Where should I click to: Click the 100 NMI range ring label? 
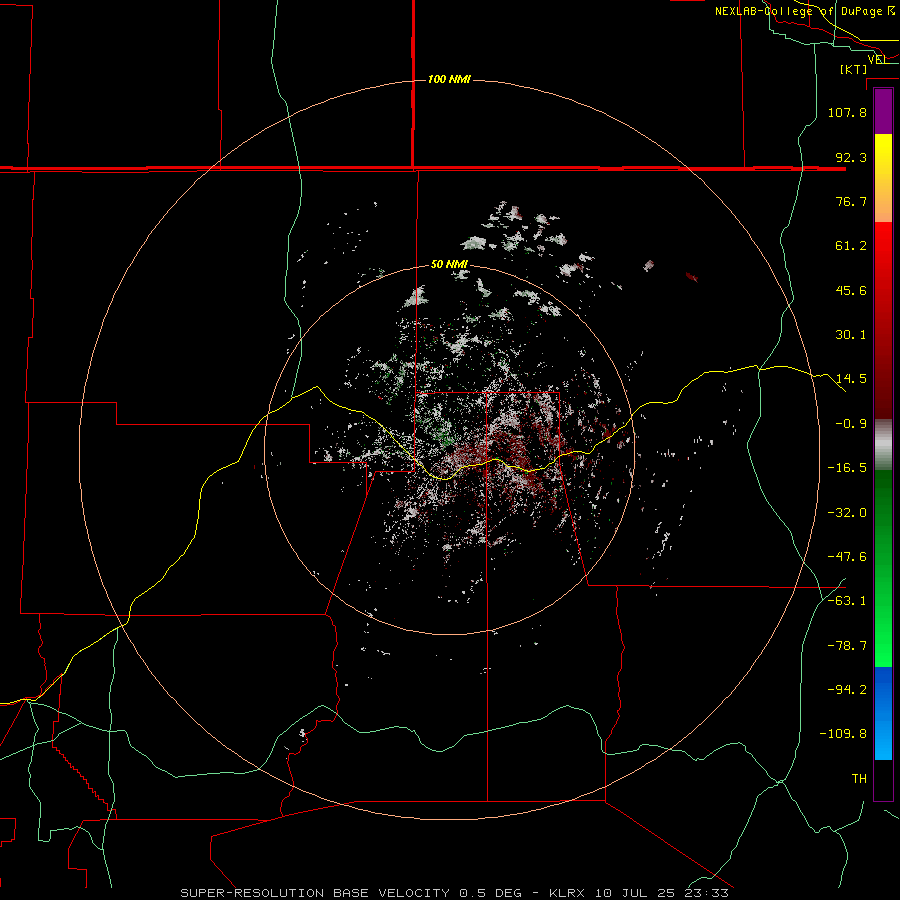click(449, 79)
